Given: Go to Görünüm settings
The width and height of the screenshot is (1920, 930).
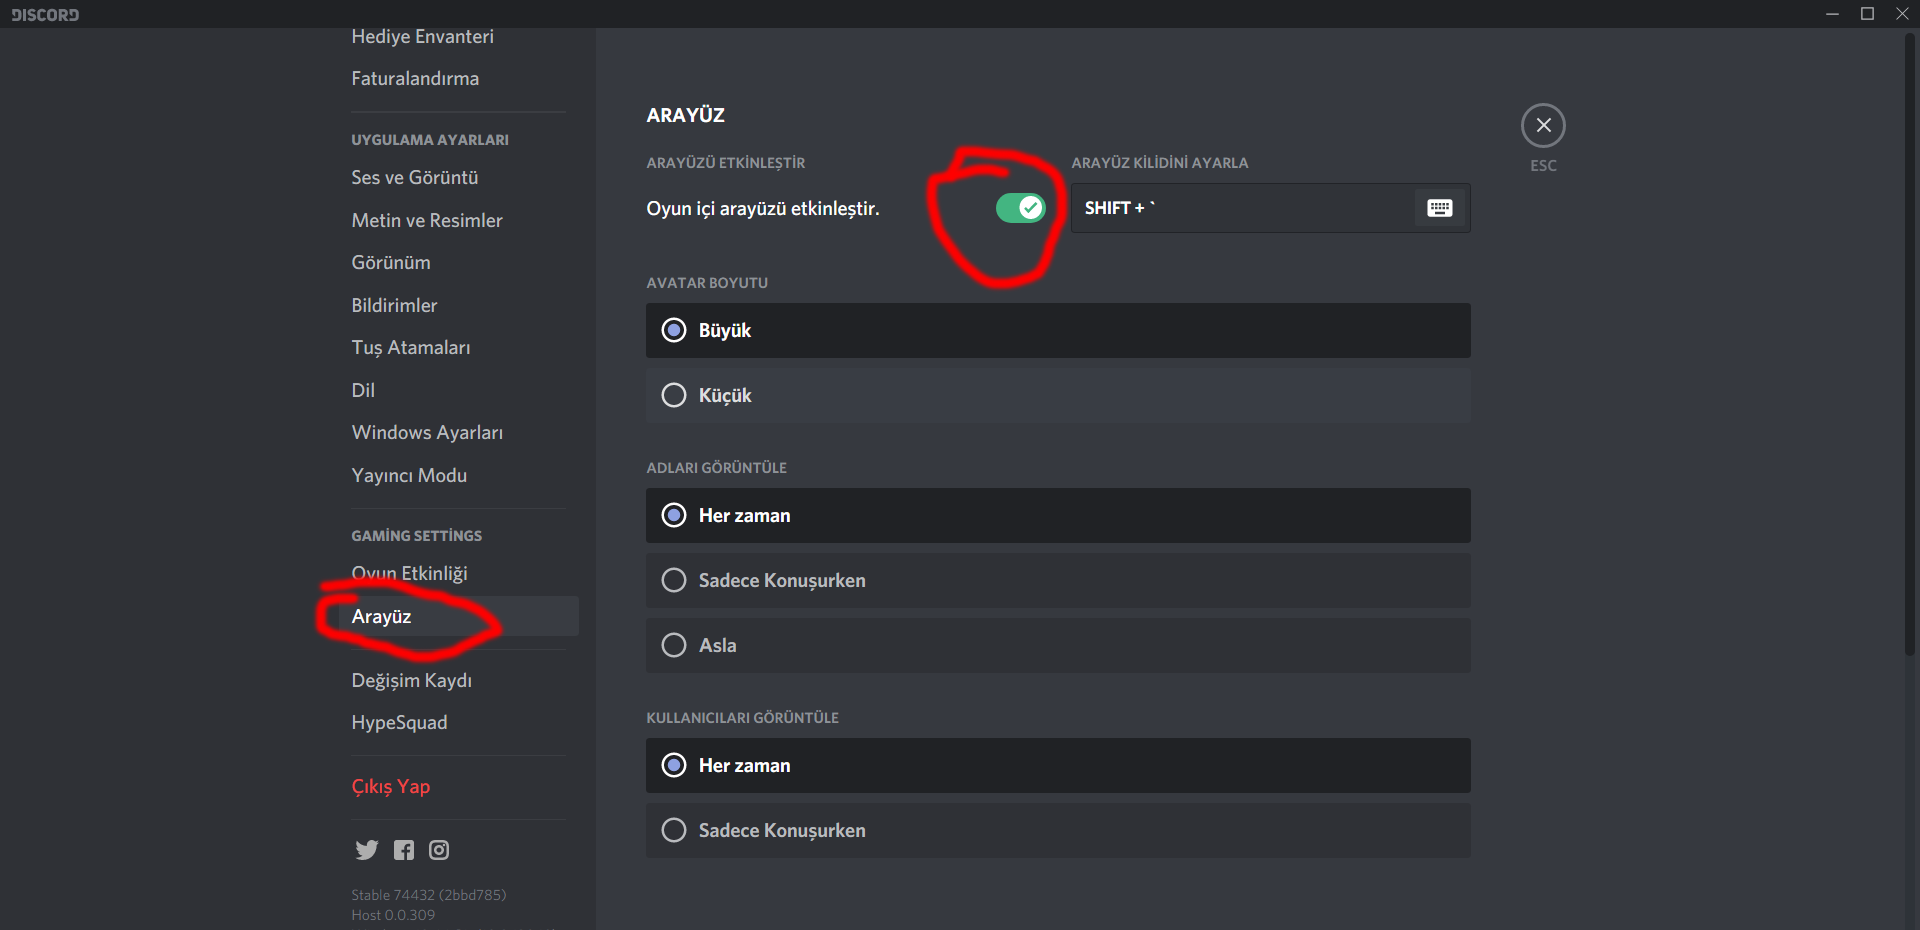Looking at the screenshot, I should [x=391, y=263].
